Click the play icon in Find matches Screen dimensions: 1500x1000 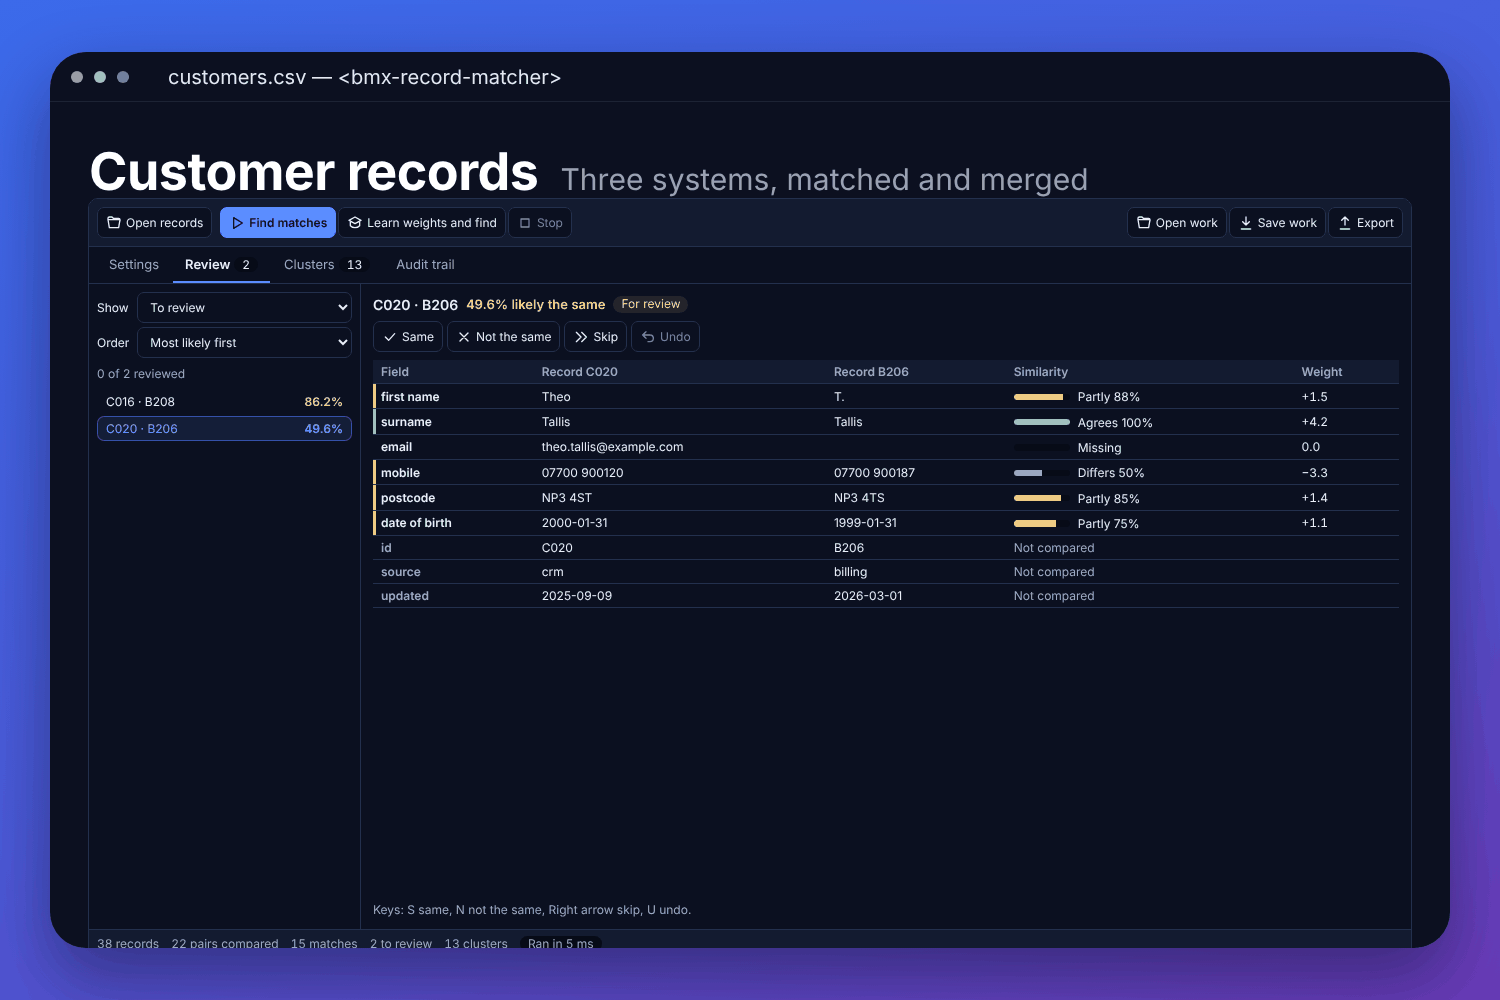click(237, 223)
